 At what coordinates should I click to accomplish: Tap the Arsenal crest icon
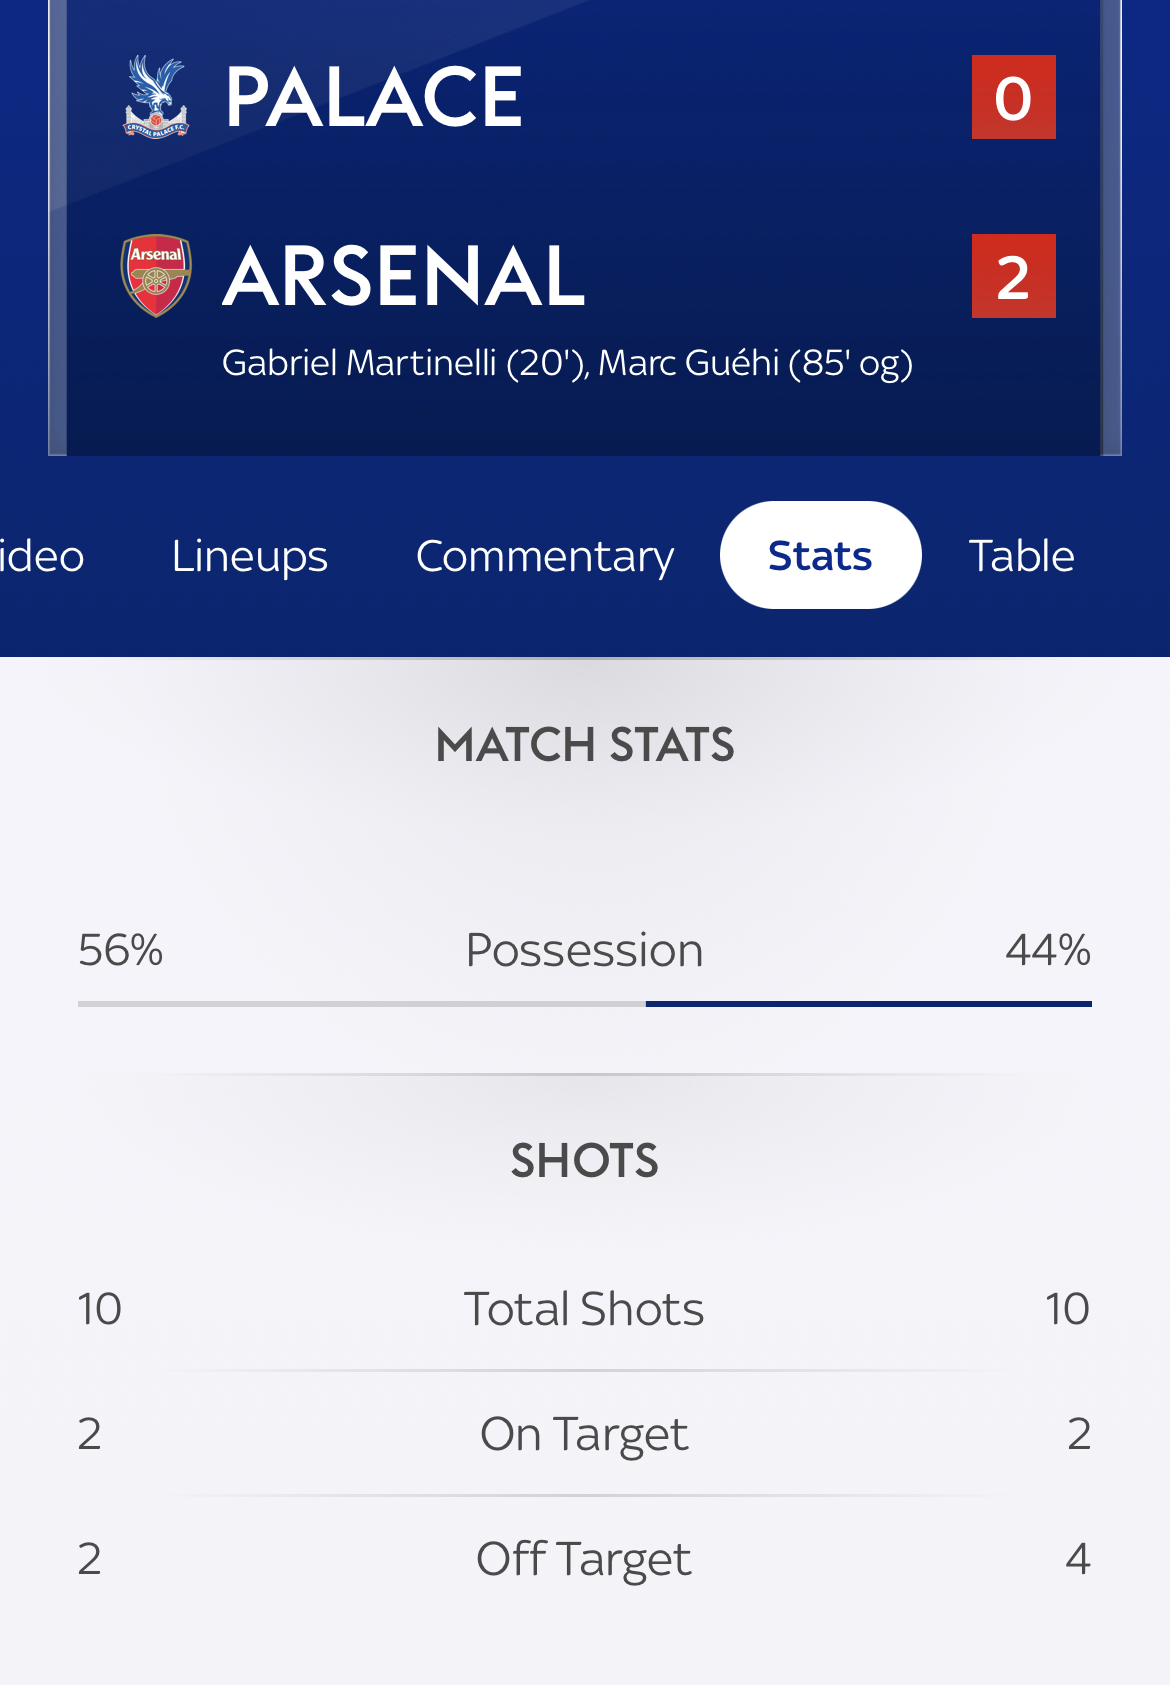[156, 276]
